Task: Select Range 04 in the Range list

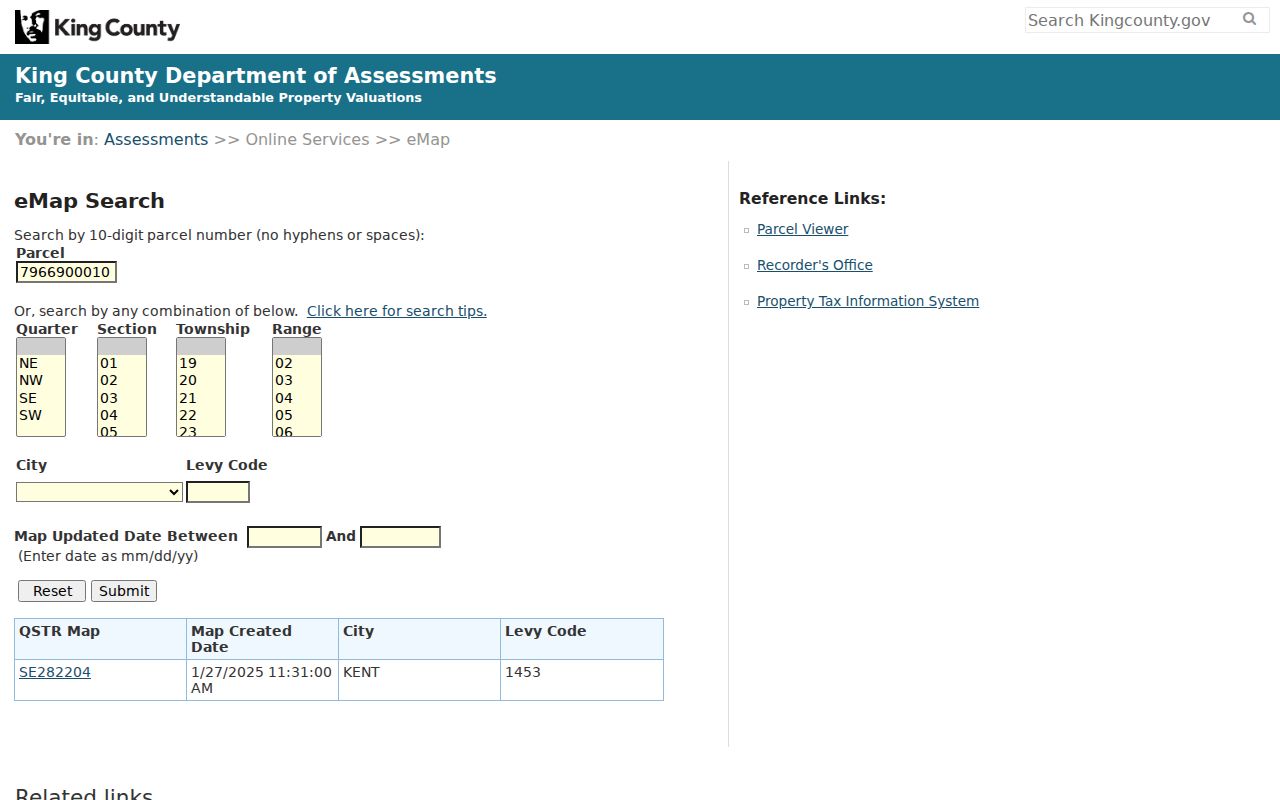Action: [x=297, y=398]
